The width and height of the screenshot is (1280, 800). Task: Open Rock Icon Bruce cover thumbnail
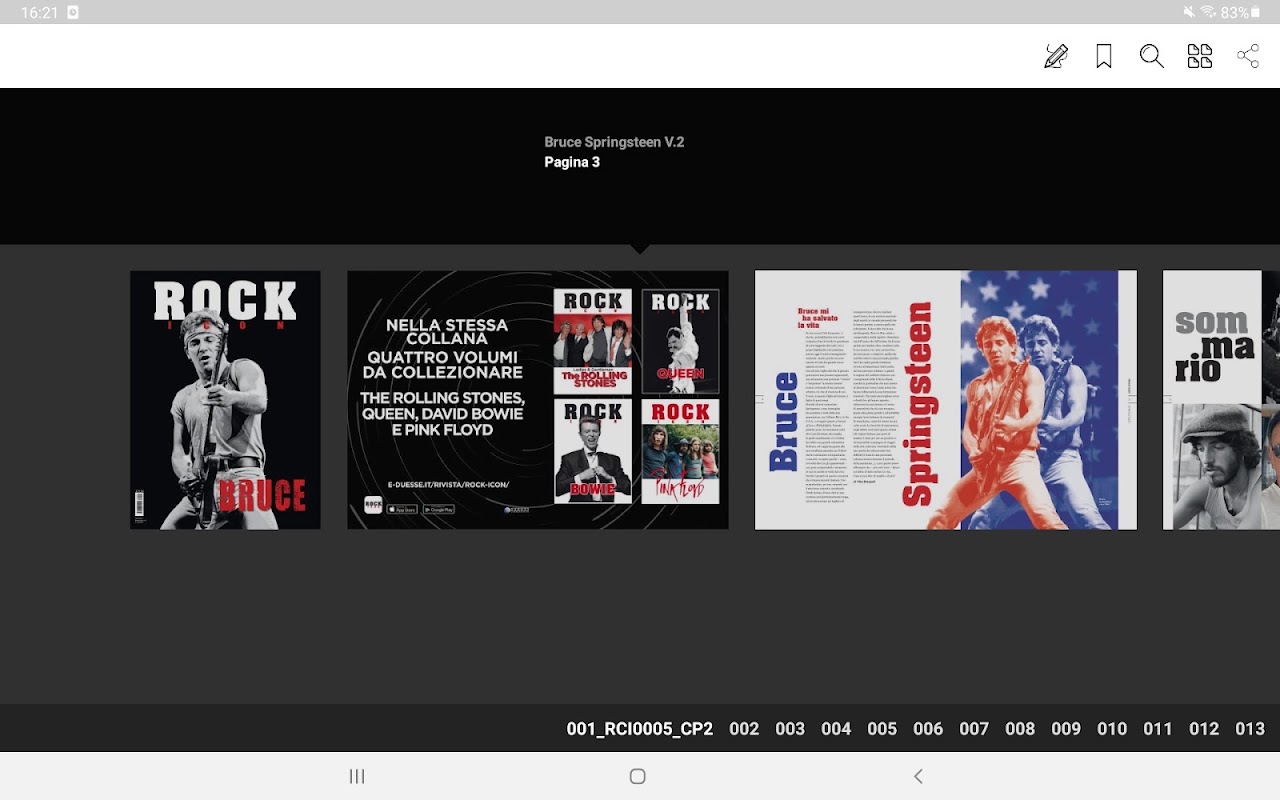225,400
